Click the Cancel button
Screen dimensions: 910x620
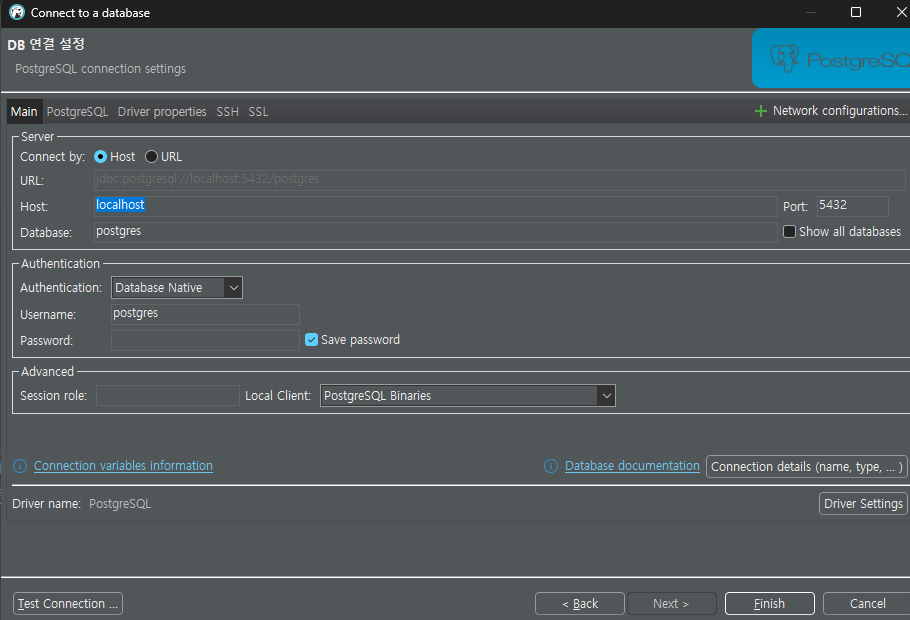pyautogui.click(x=867, y=604)
